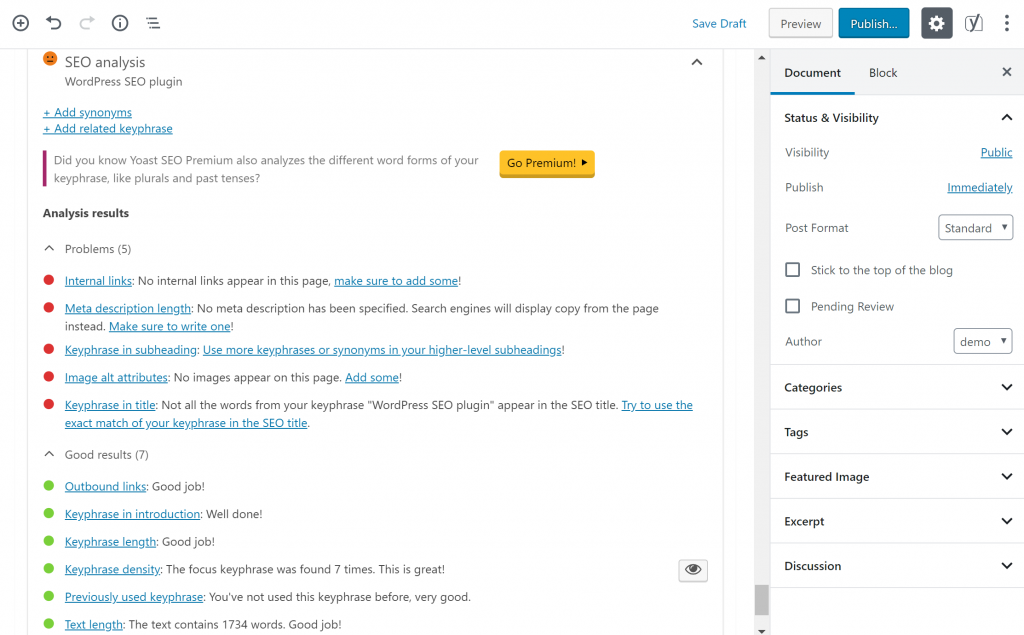The image size is (1024, 635).
Task: Click the vertical scrollbar thumb
Action: (x=761, y=599)
